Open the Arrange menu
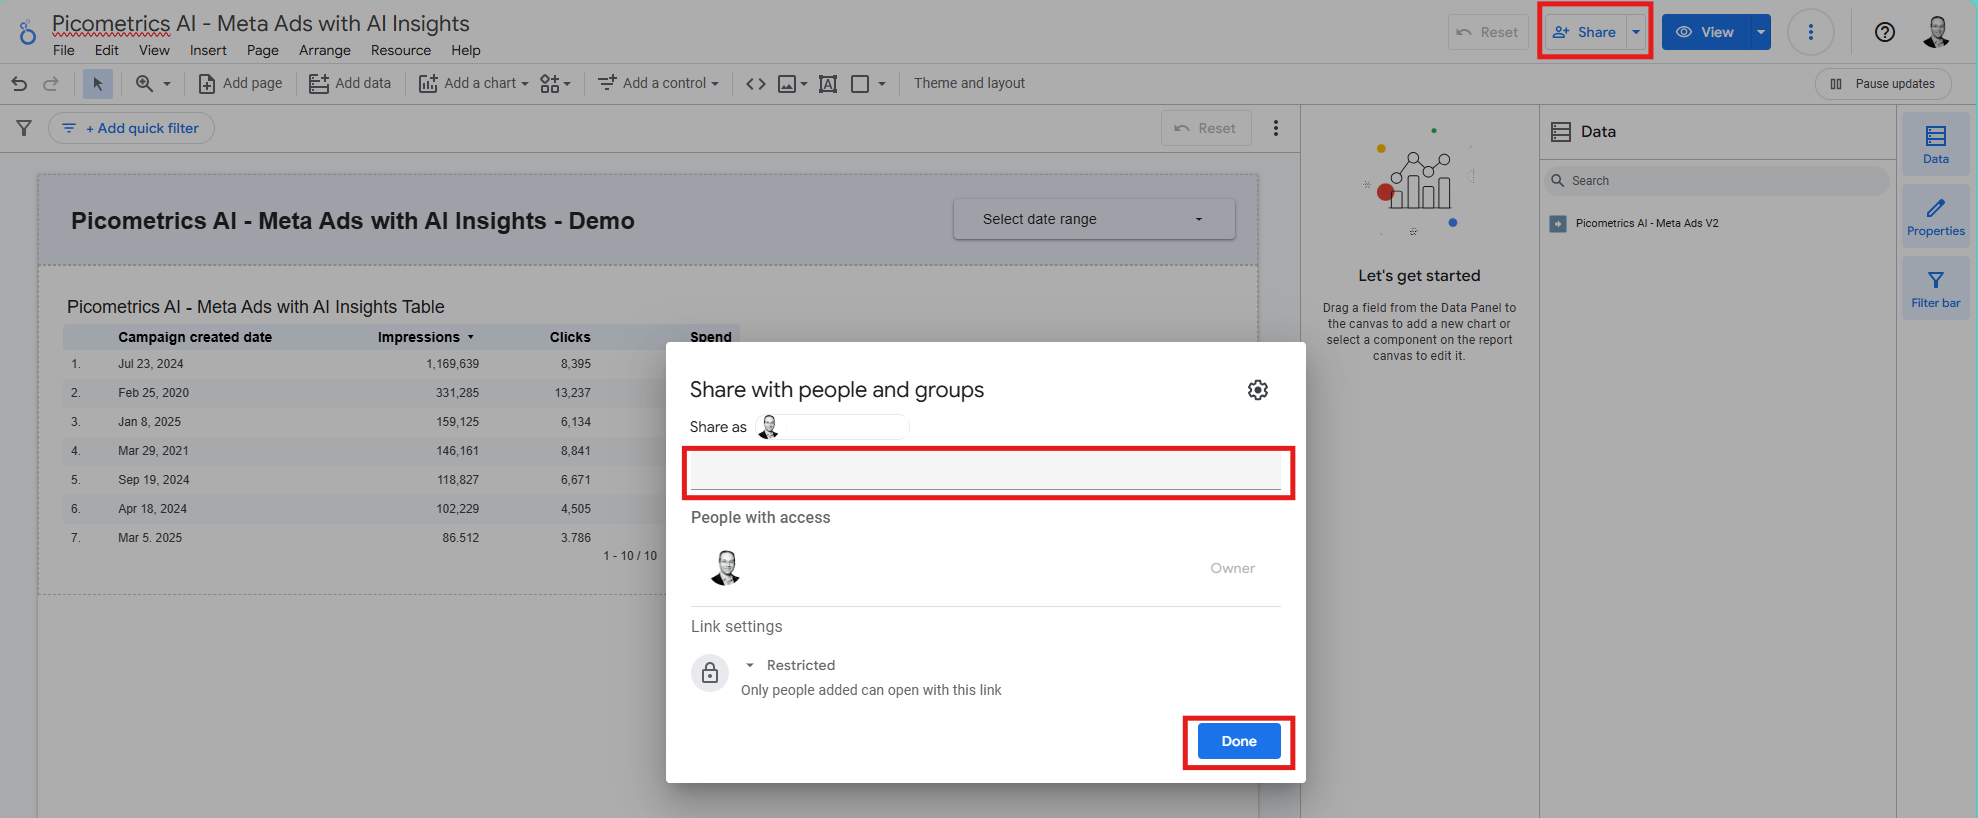 [324, 50]
